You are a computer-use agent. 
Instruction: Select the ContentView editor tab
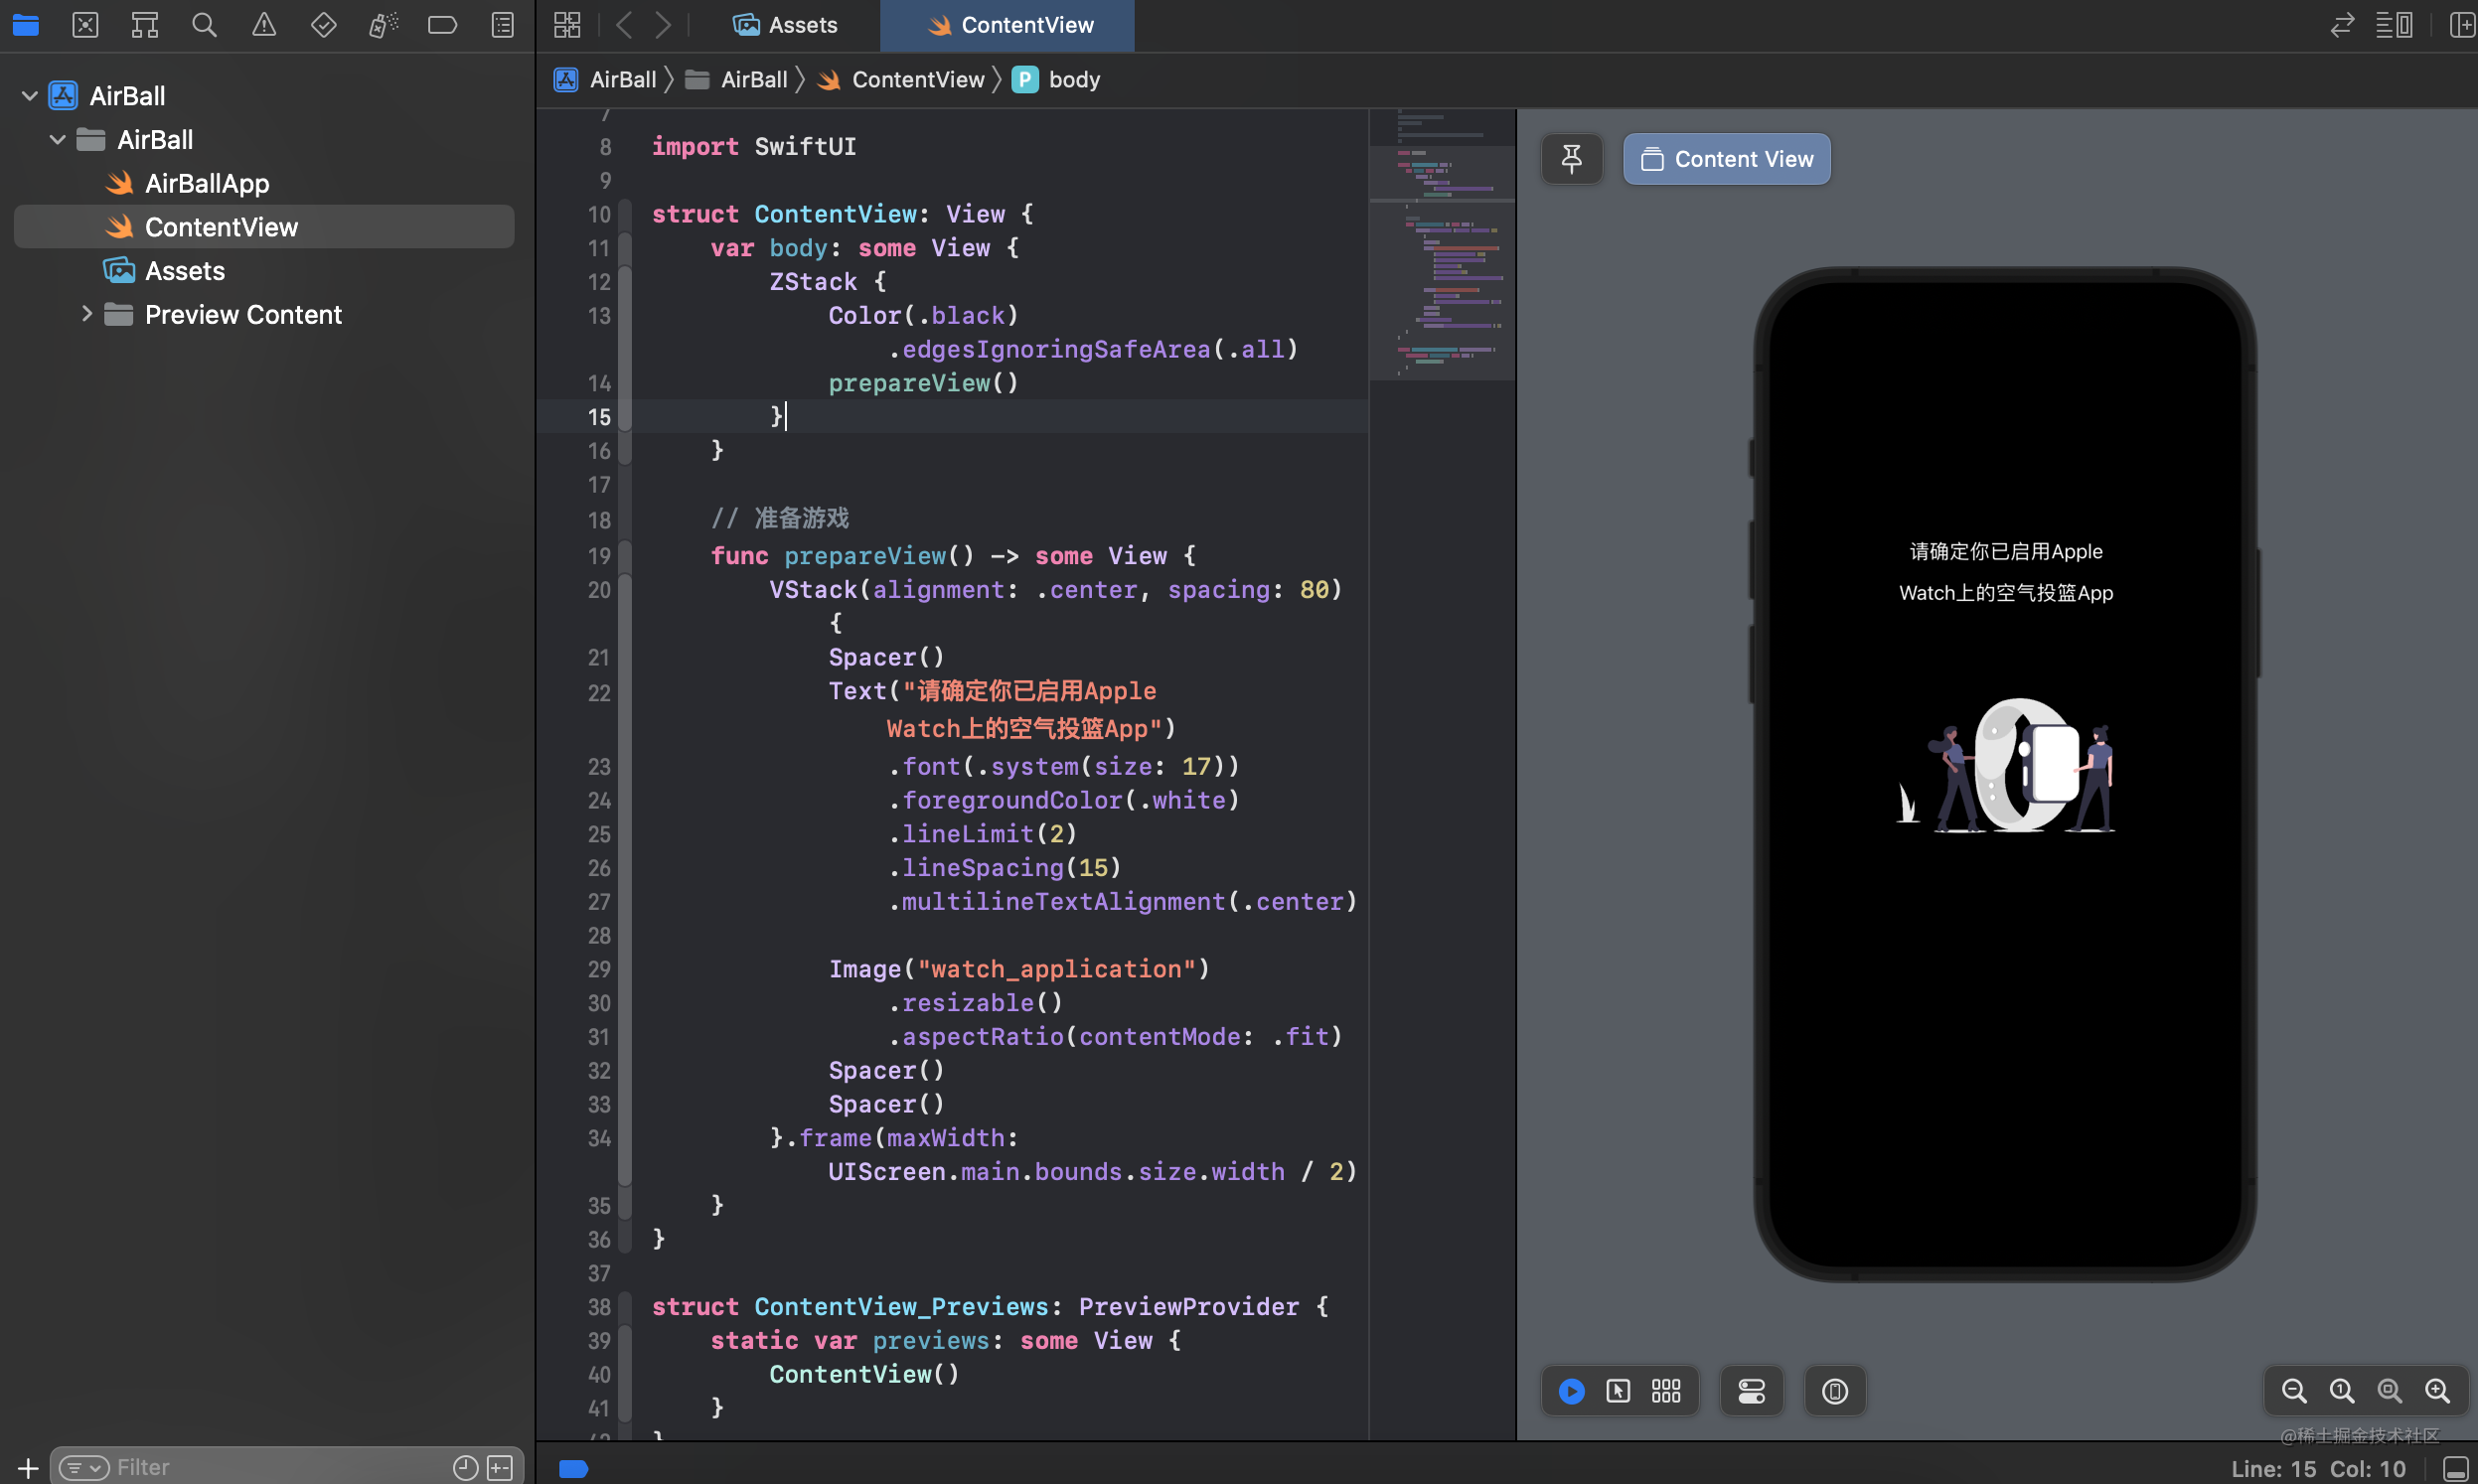1010,25
